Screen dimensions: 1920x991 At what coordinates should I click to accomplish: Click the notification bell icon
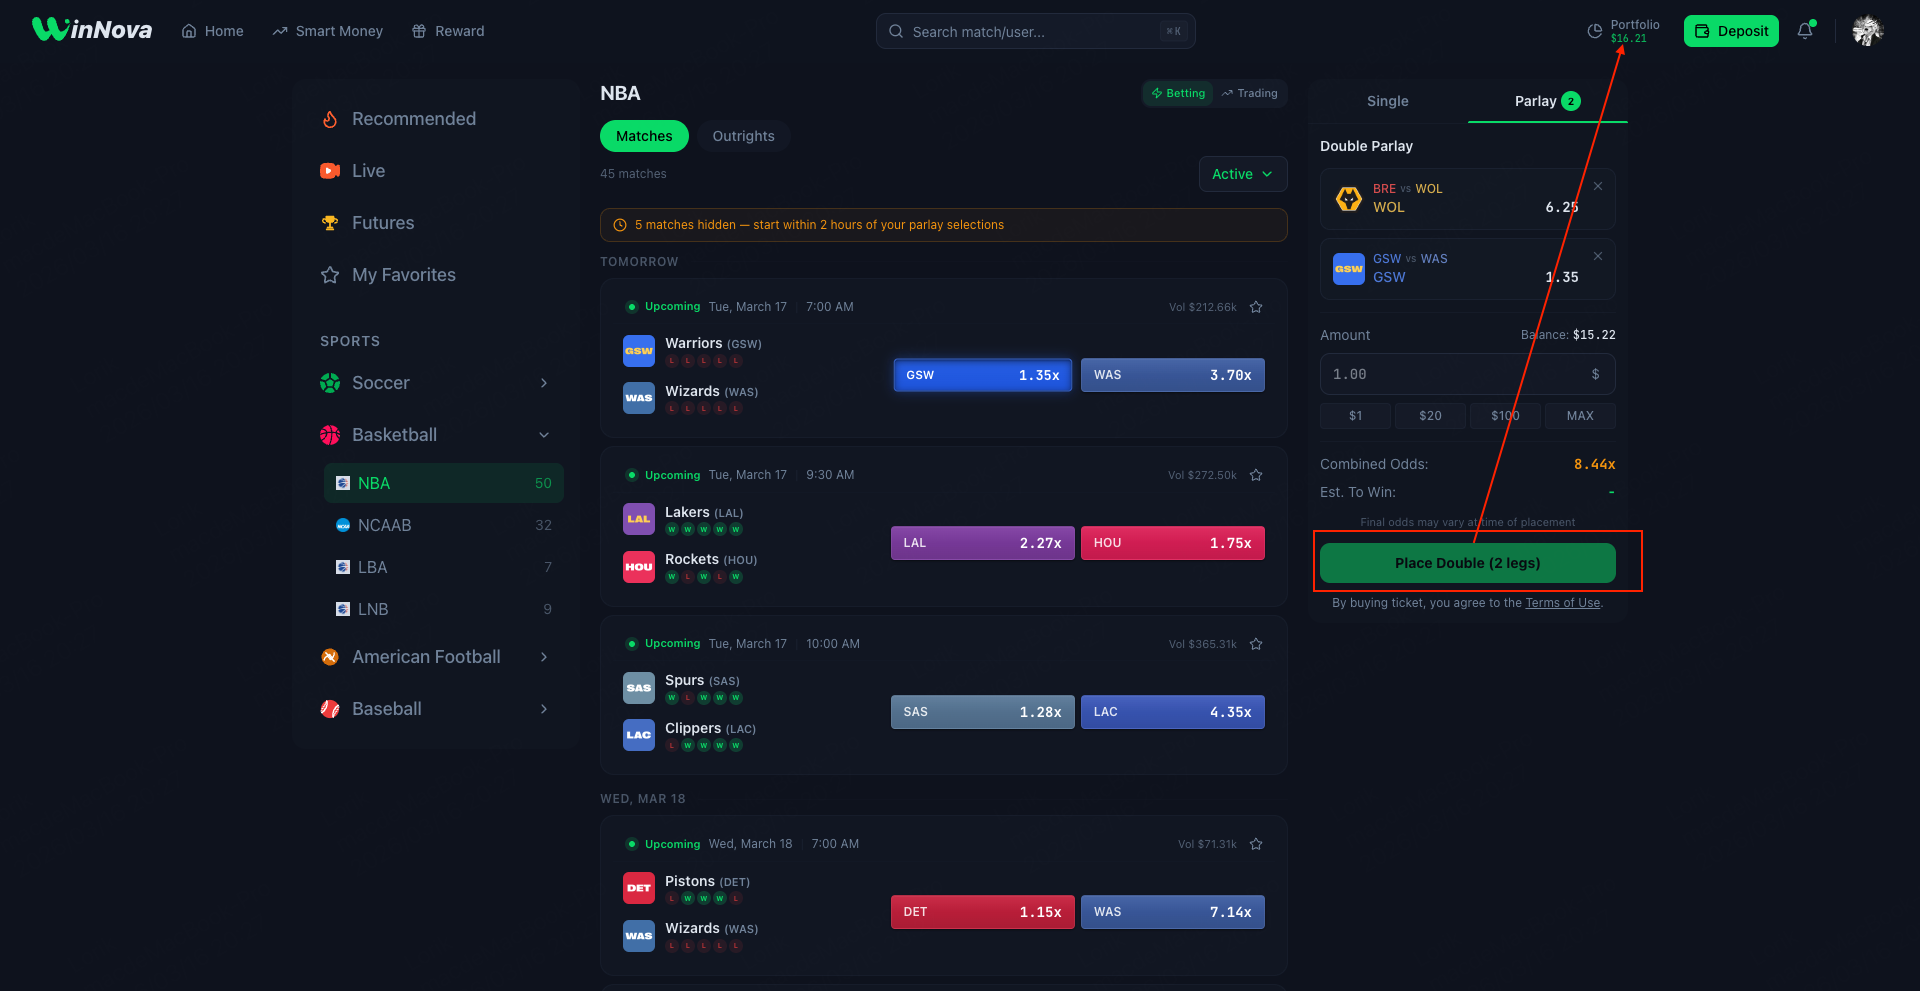click(1804, 31)
